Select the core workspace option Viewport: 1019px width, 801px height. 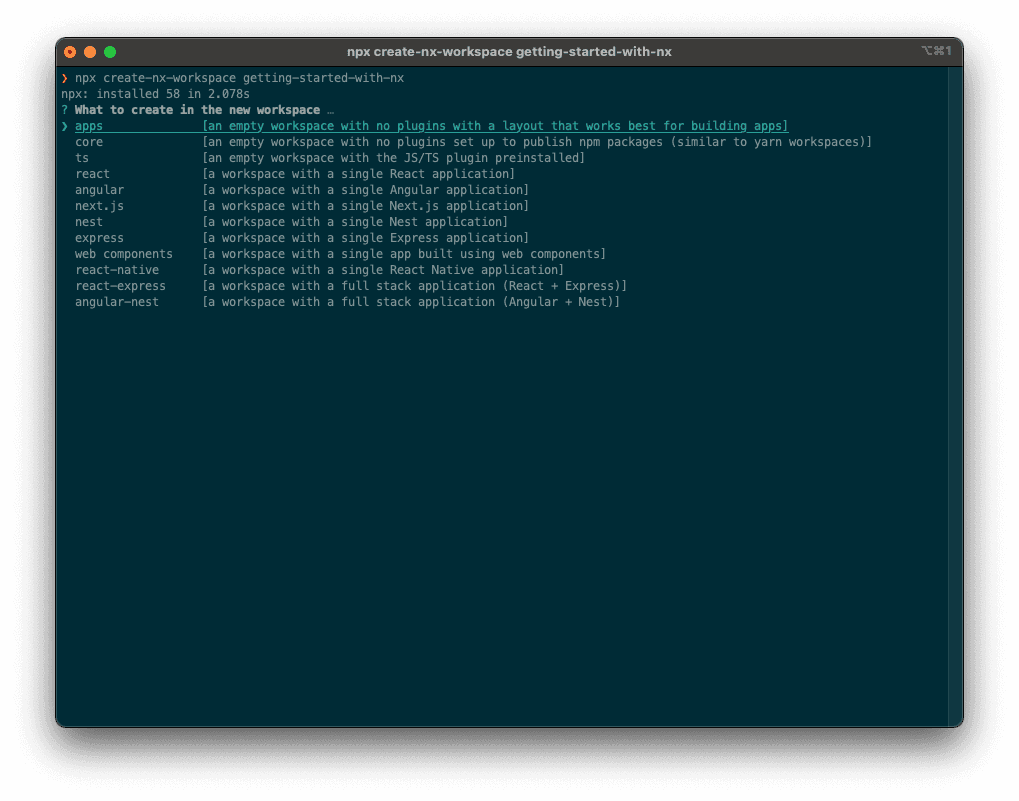click(x=89, y=142)
